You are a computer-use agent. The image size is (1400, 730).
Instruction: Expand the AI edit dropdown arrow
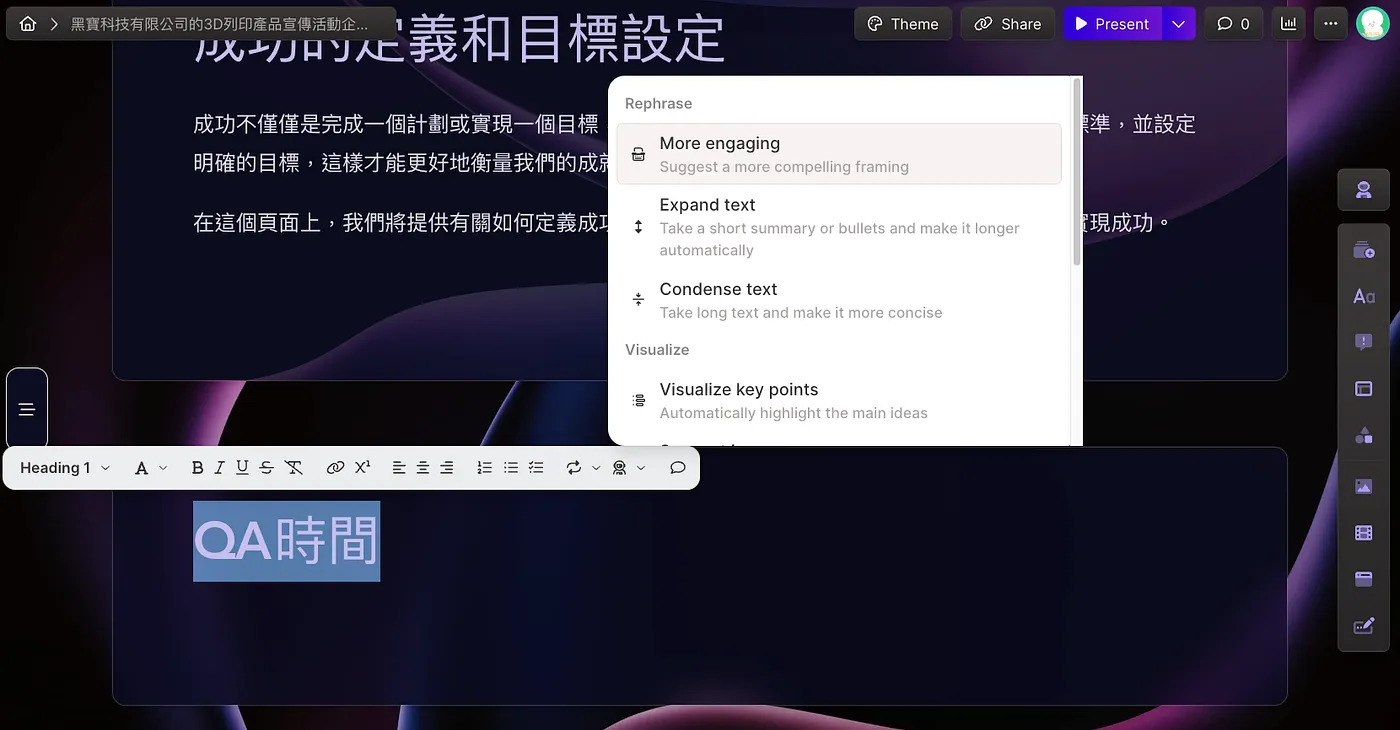[x=641, y=468]
